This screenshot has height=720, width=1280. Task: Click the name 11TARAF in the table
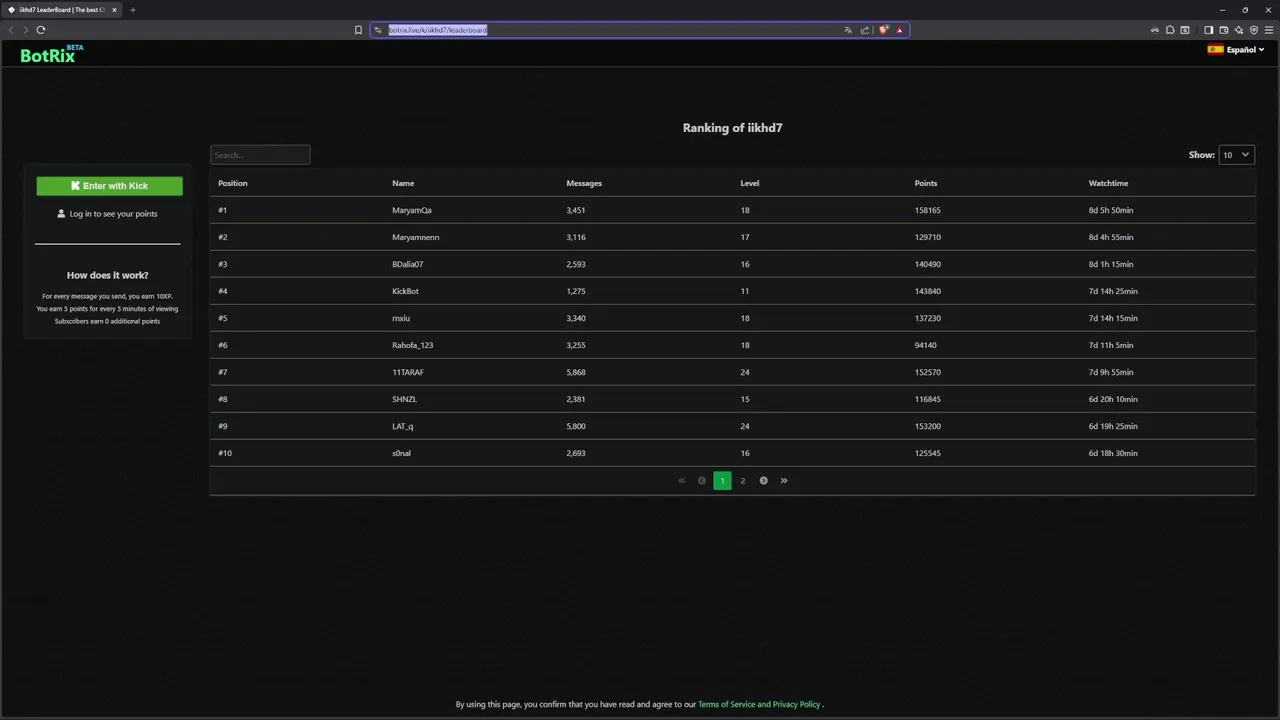point(408,373)
